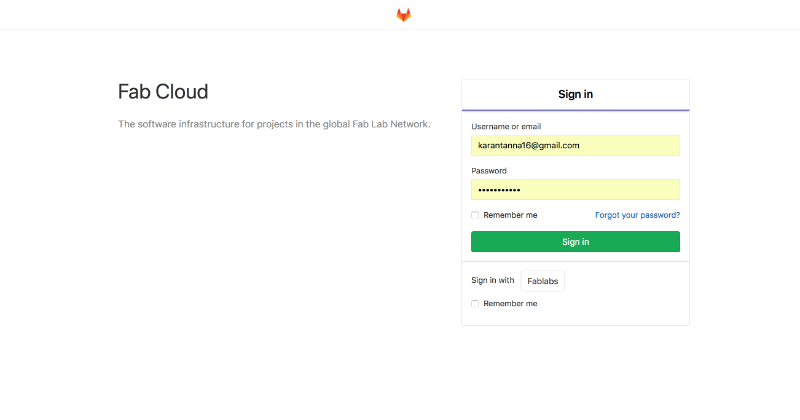The image size is (800, 420).
Task: Click the Username or email label
Action: tap(506, 127)
